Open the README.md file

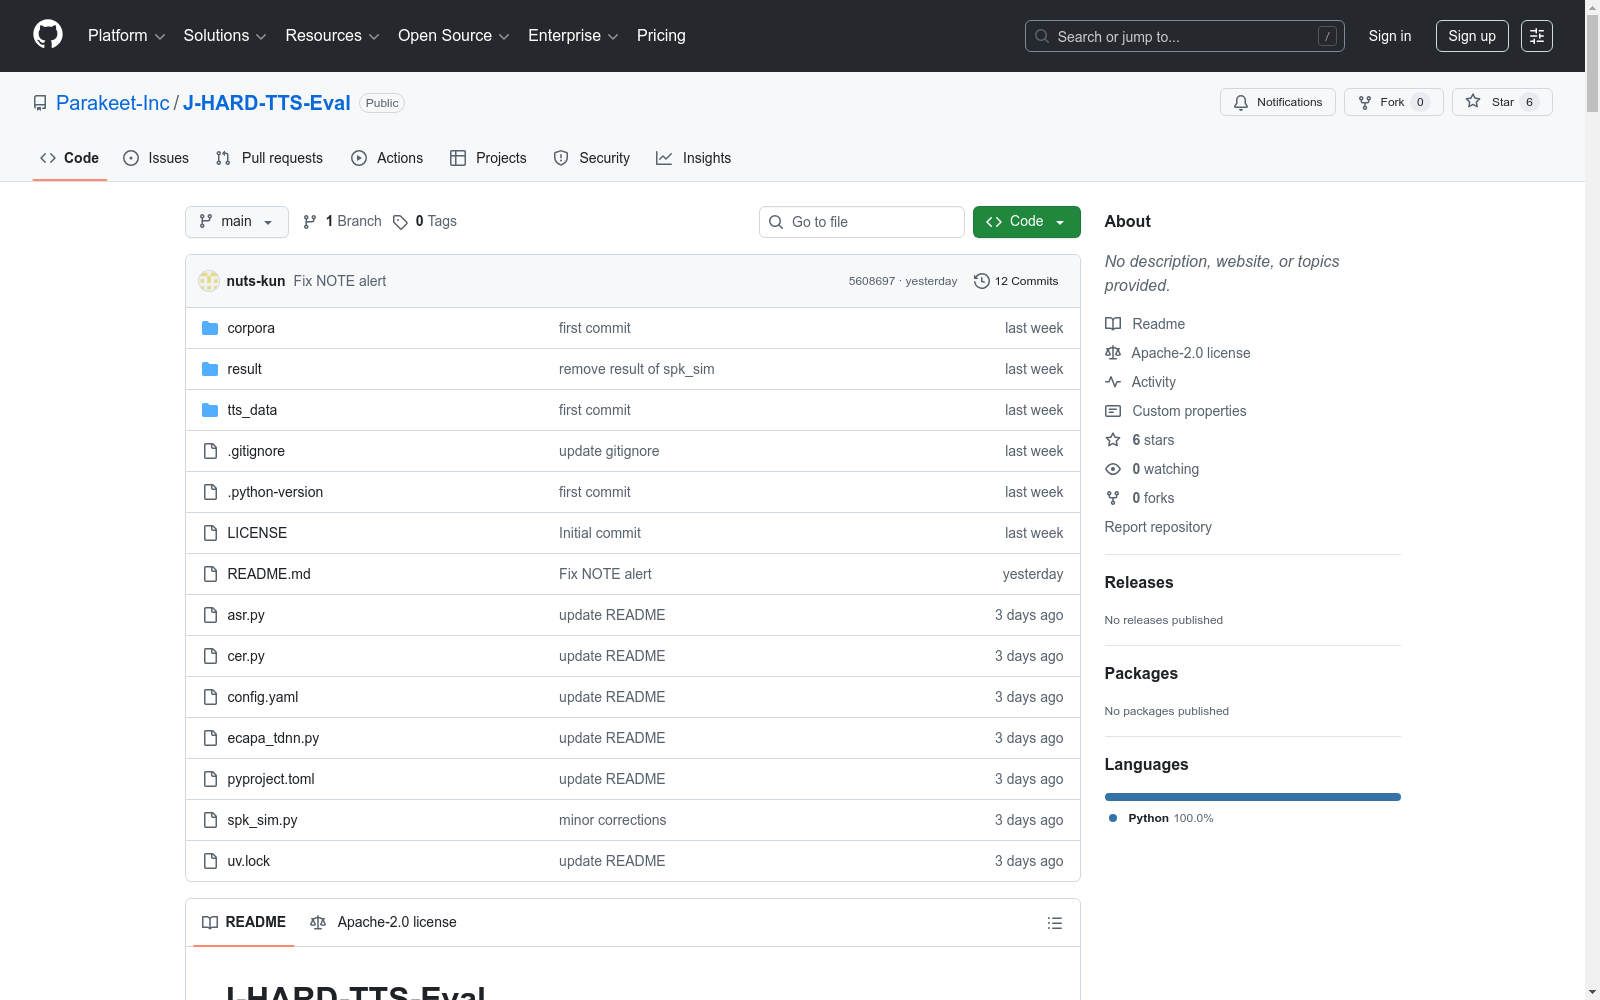[x=269, y=574]
